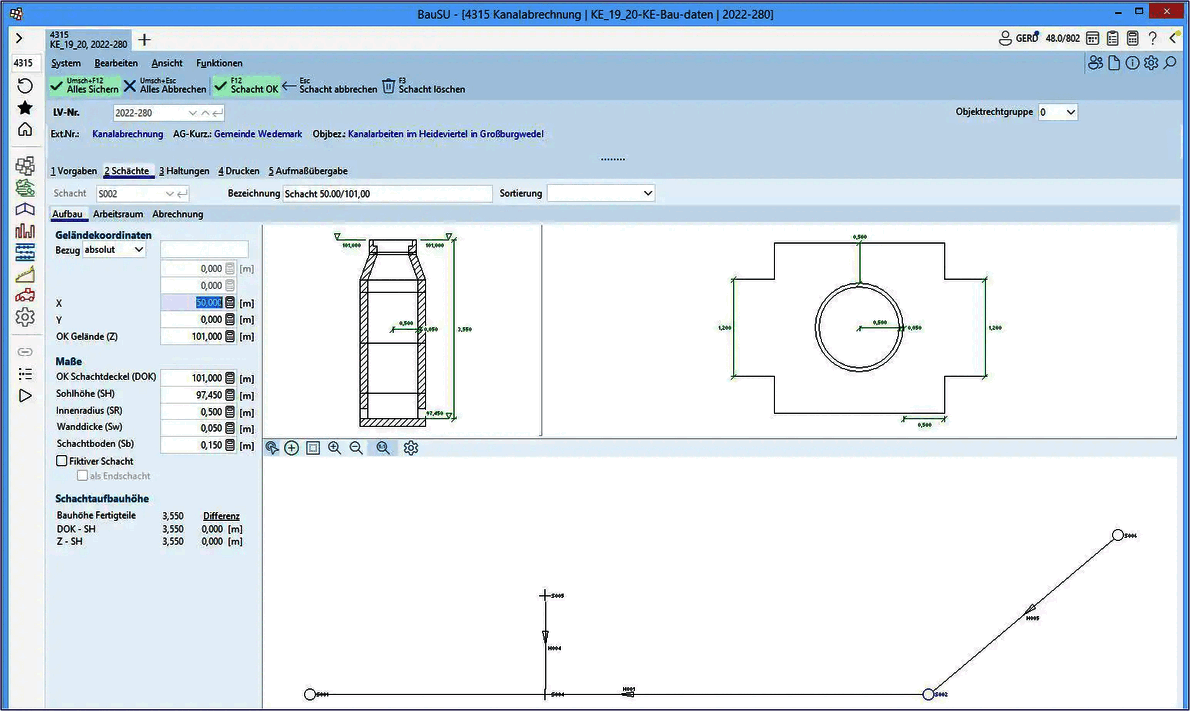Click the blank document icon

point(1114,63)
